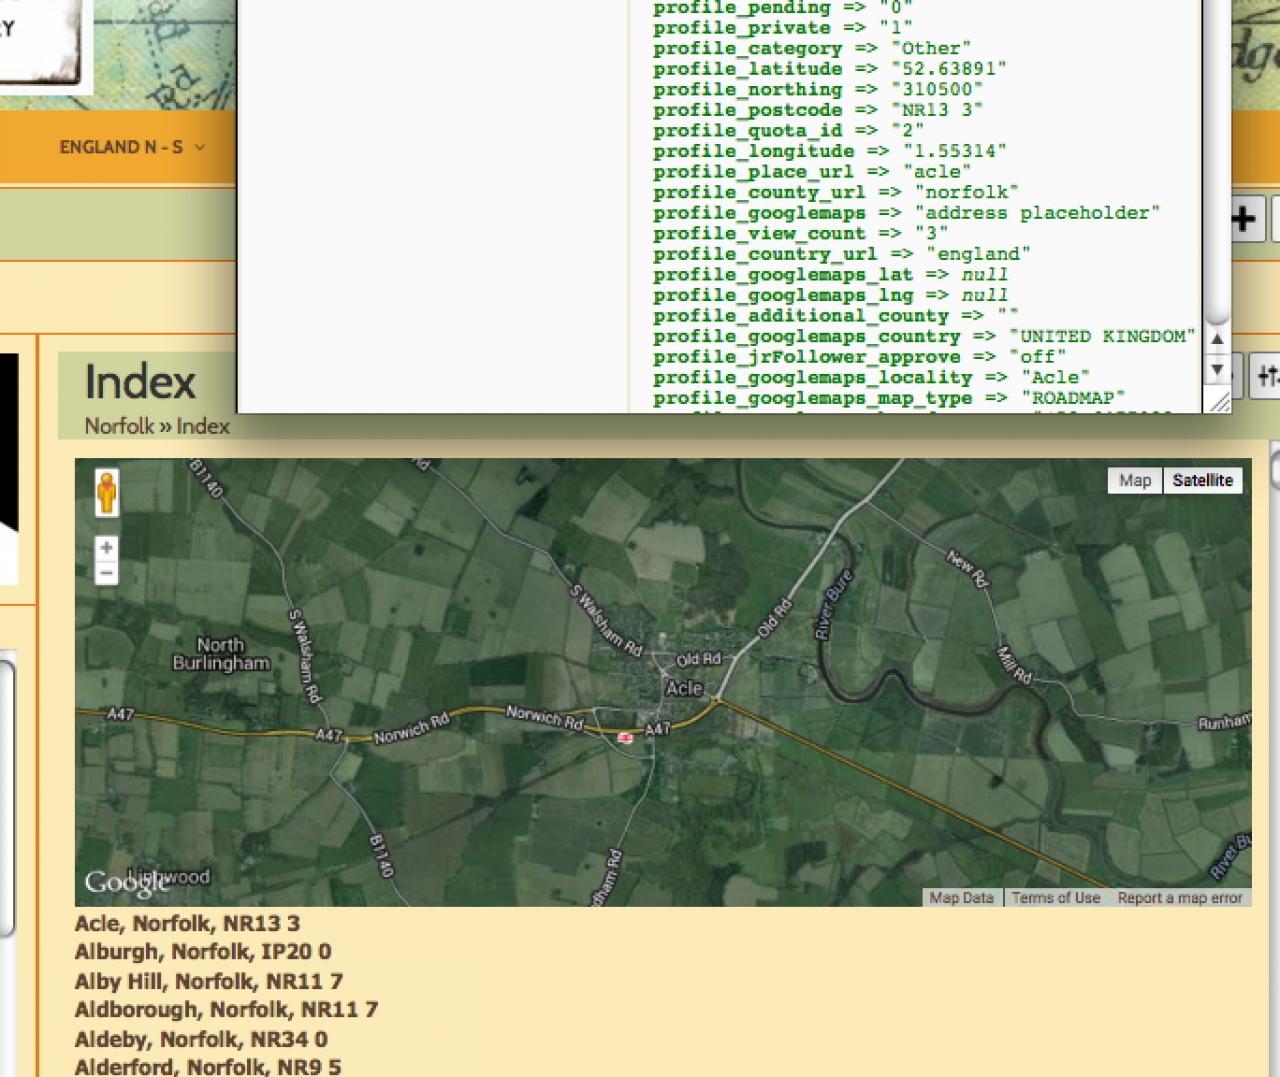Switch map to Satellite view
Viewport: 1280px width, 1077px height.
(1202, 481)
